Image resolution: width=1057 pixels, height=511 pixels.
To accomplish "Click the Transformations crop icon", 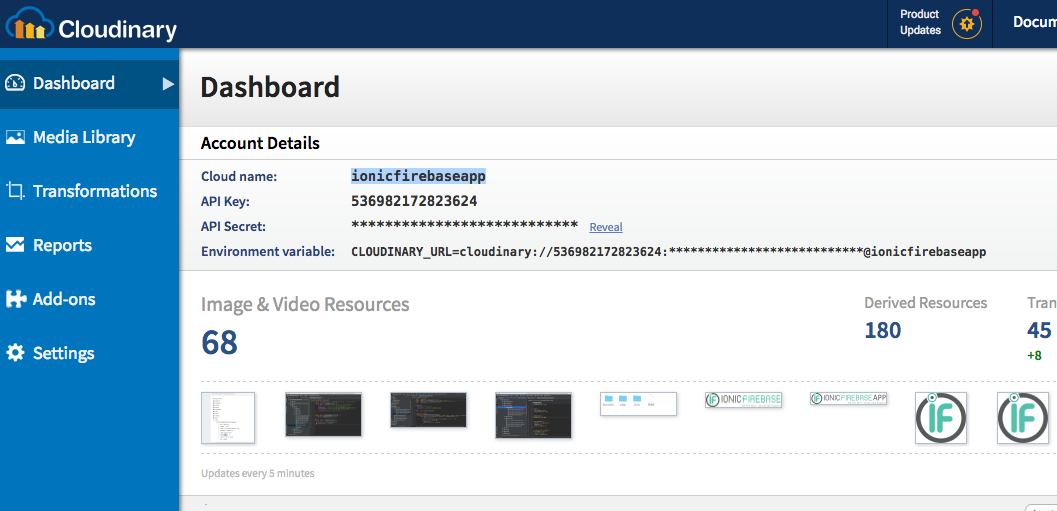I will (15, 191).
